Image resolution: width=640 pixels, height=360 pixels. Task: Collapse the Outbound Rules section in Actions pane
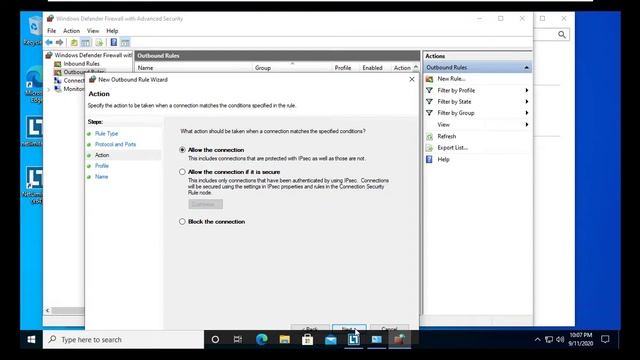pos(527,67)
